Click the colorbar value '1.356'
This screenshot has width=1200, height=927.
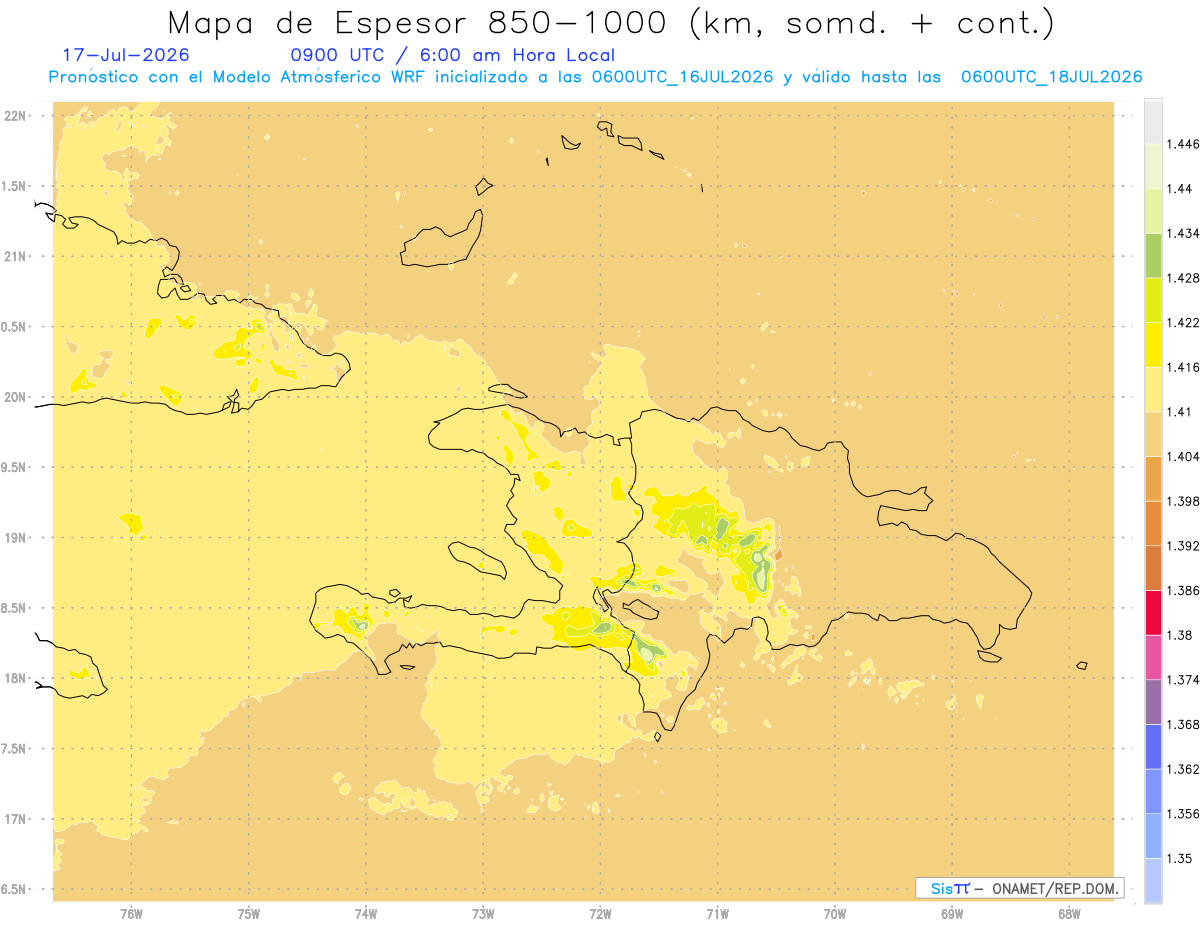[1185, 814]
